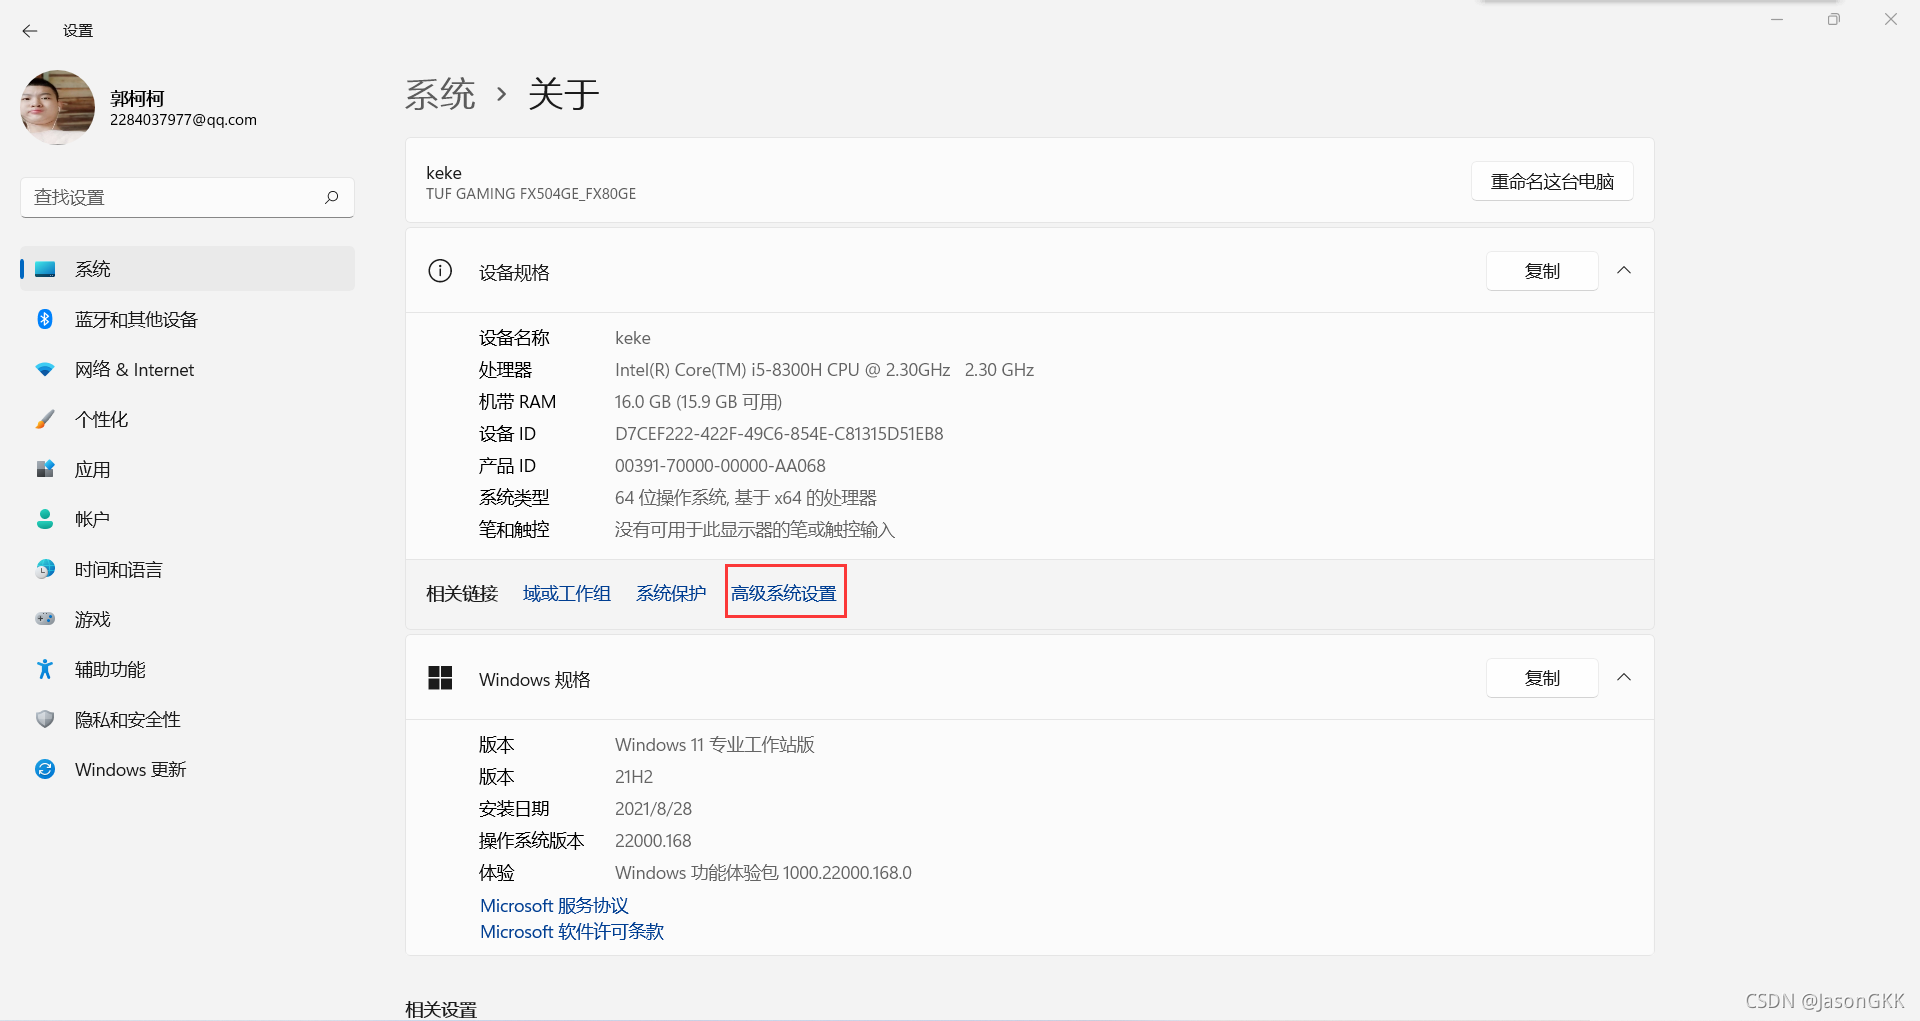Open 系统 in the sidebar

pyautogui.click(x=187, y=269)
